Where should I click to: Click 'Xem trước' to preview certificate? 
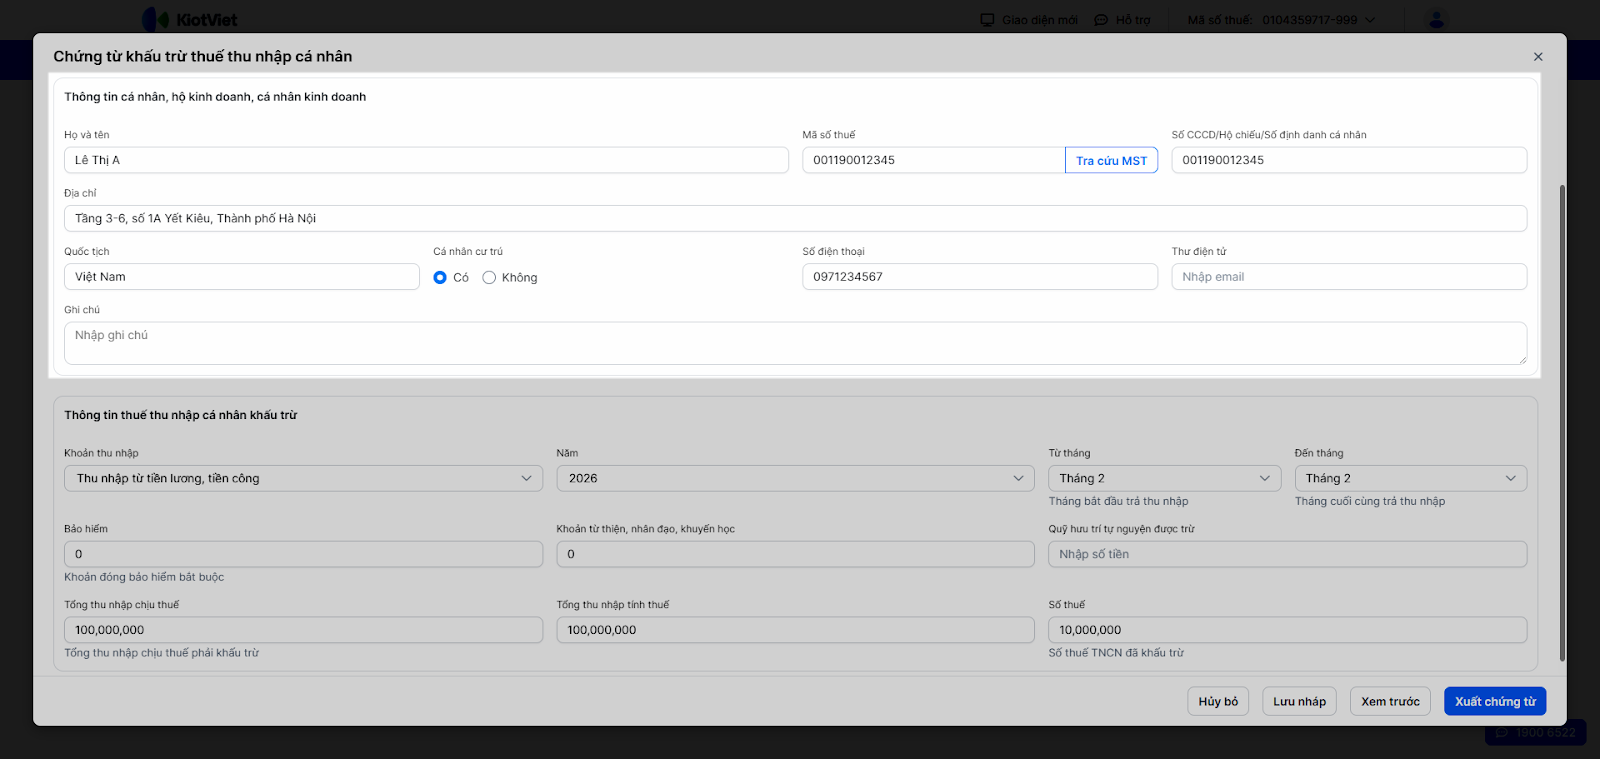tap(1390, 702)
